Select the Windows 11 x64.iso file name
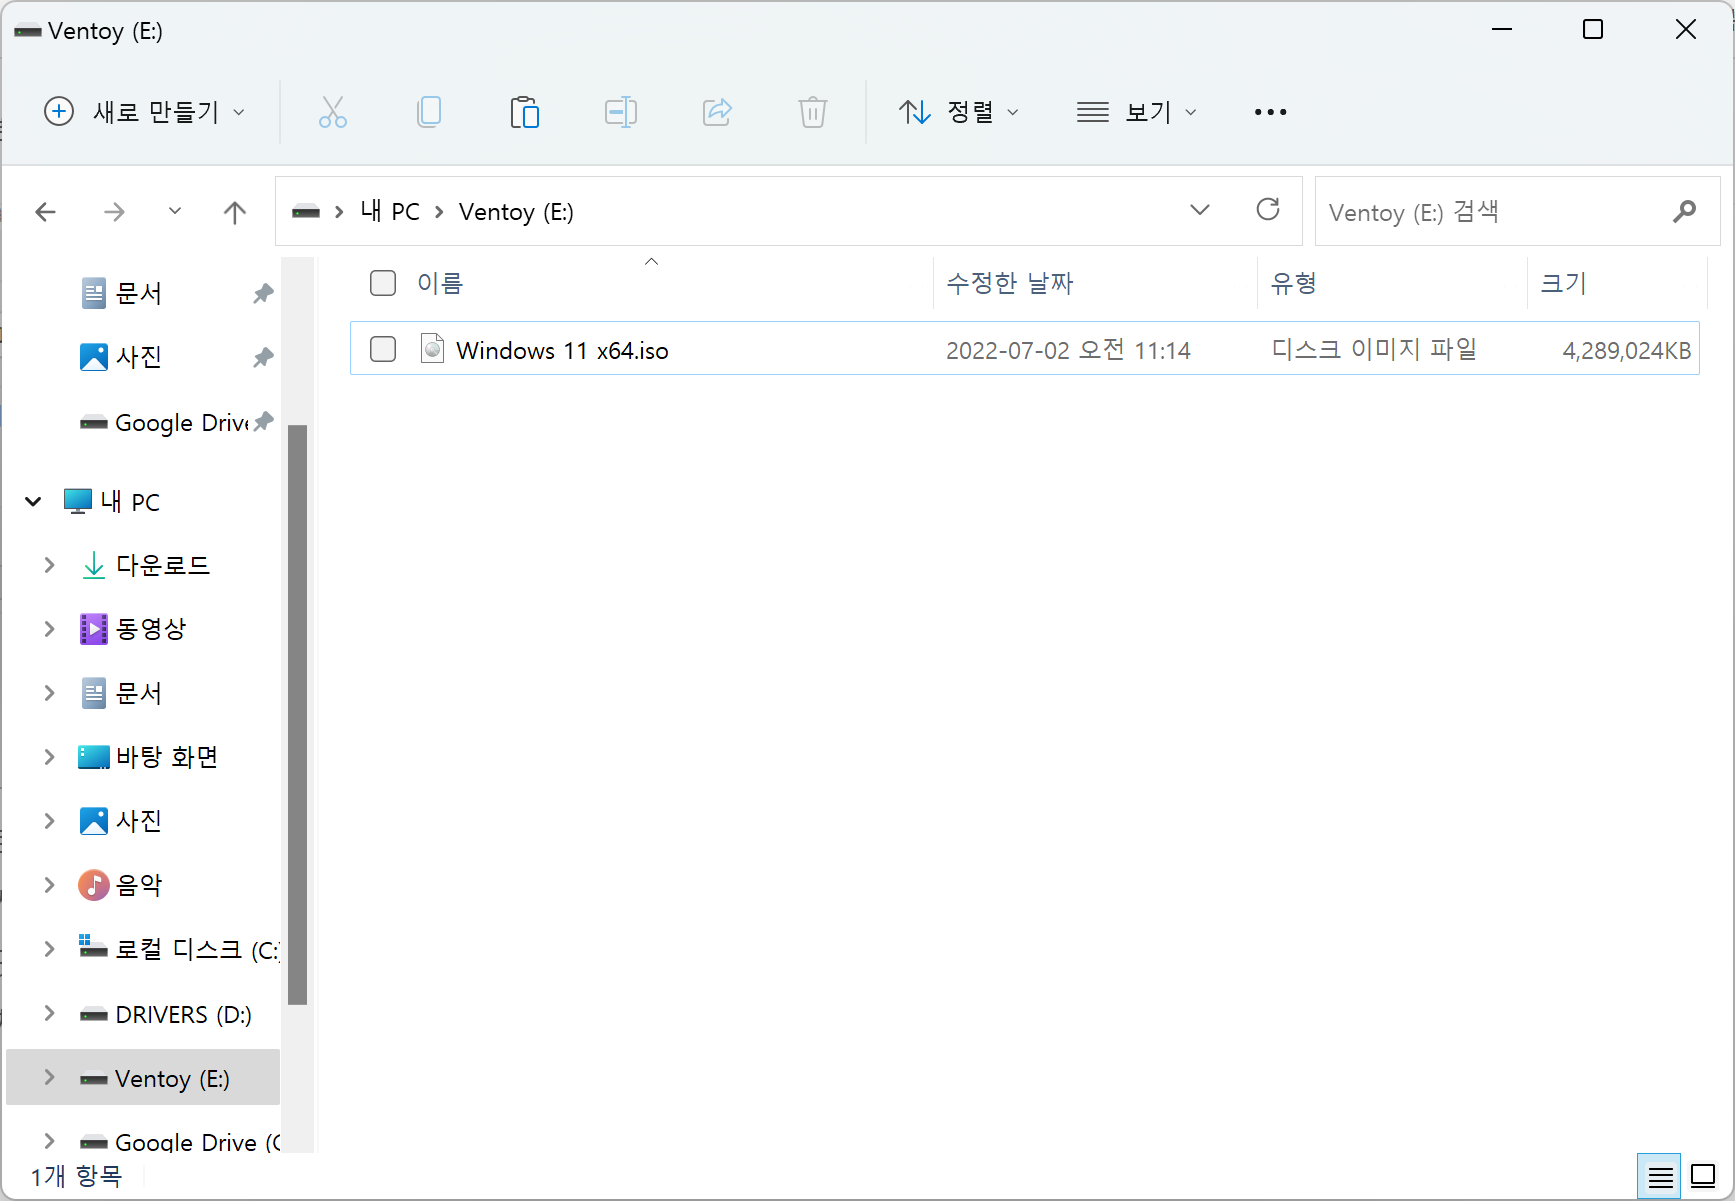1735x1201 pixels. [562, 350]
